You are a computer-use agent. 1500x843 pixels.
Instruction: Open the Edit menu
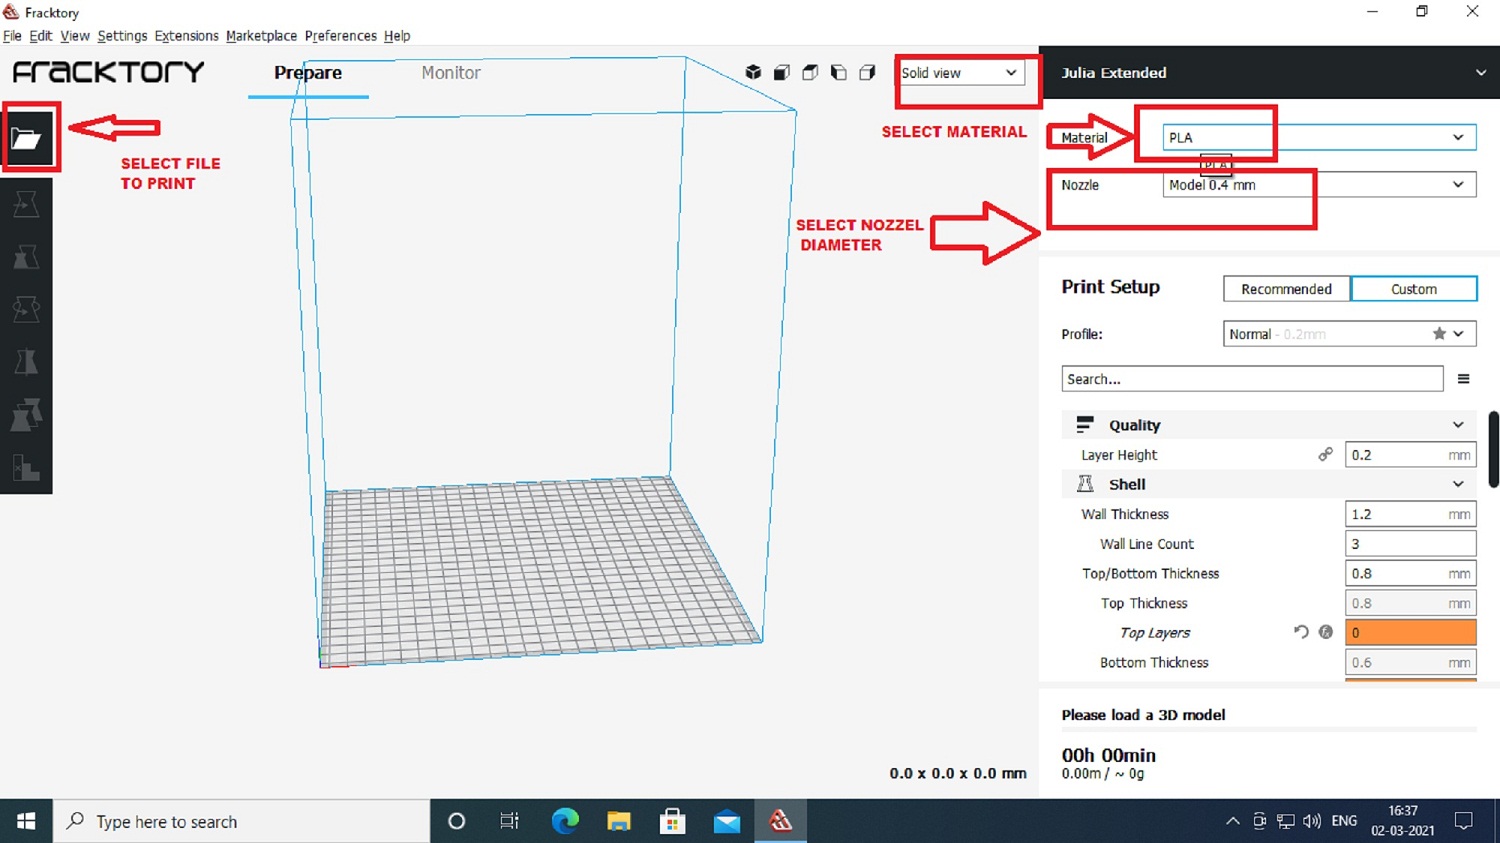point(41,36)
